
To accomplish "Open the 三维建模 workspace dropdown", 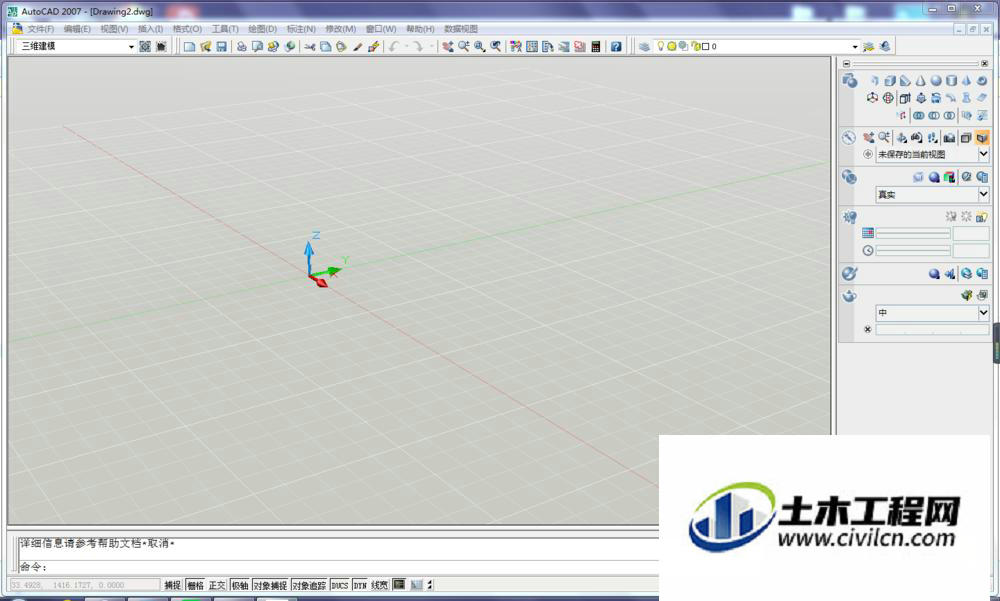I will pos(131,47).
